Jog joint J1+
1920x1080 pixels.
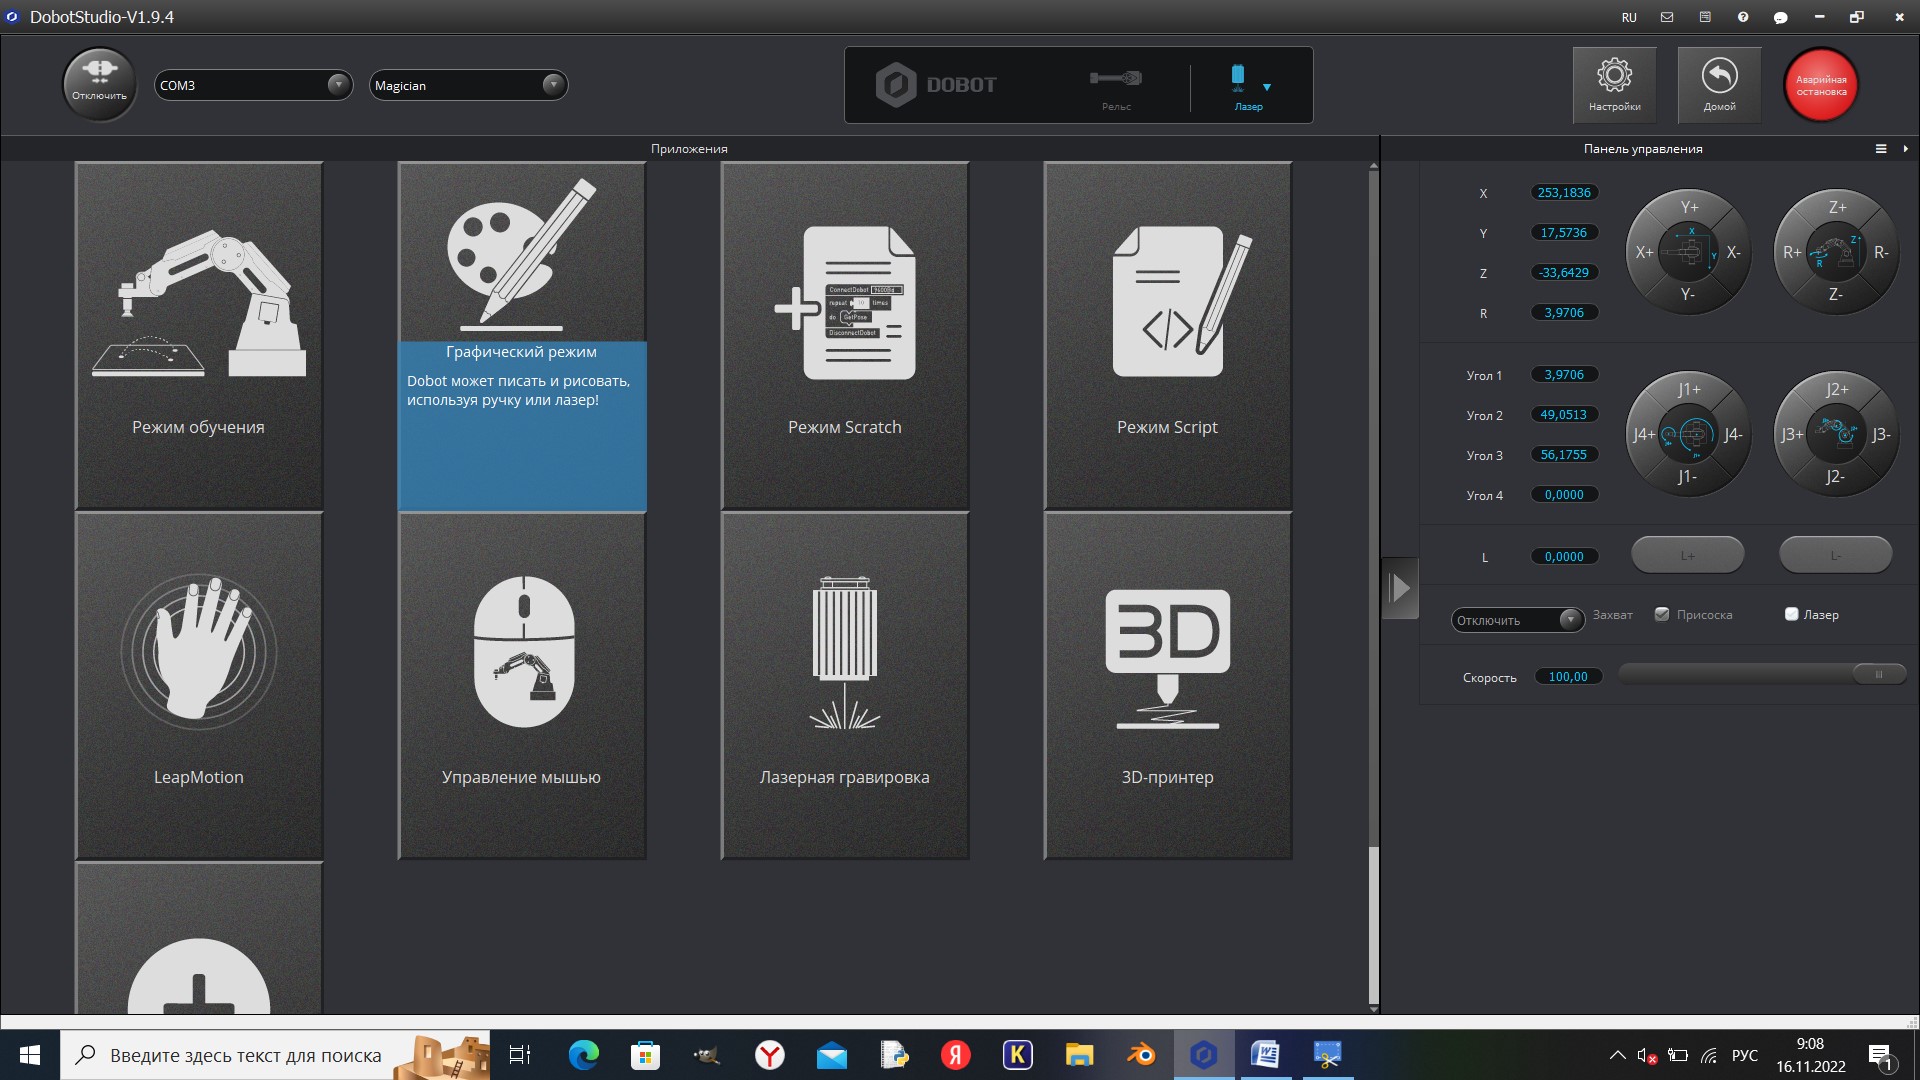pos(1689,389)
